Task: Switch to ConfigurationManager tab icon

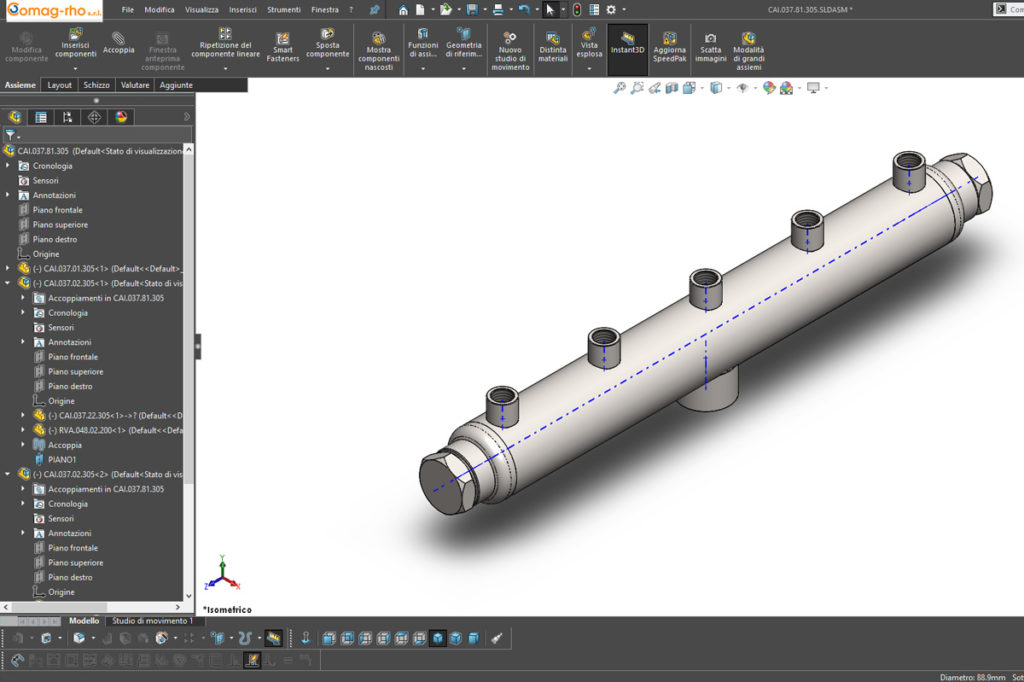Action: pyautogui.click(x=67, y=117)
